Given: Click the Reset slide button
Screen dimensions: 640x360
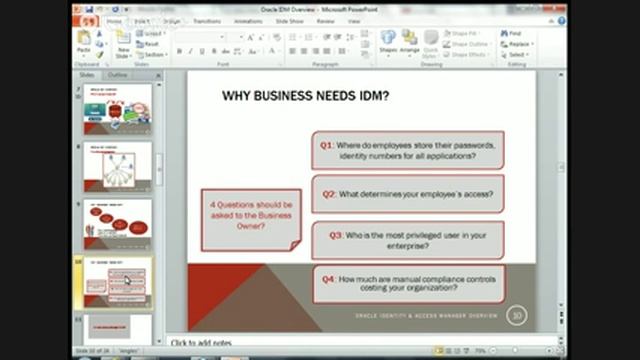Looking at the screenshot, I should tap(148, 44).
